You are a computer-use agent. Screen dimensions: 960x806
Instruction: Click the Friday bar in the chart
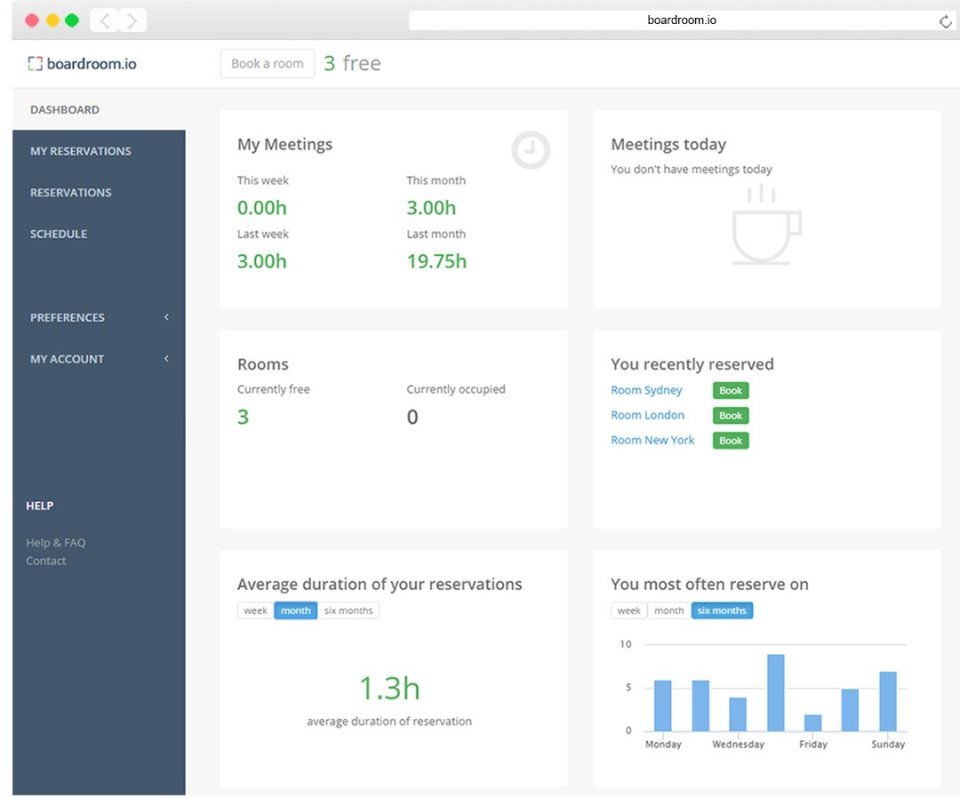(813, 723)
